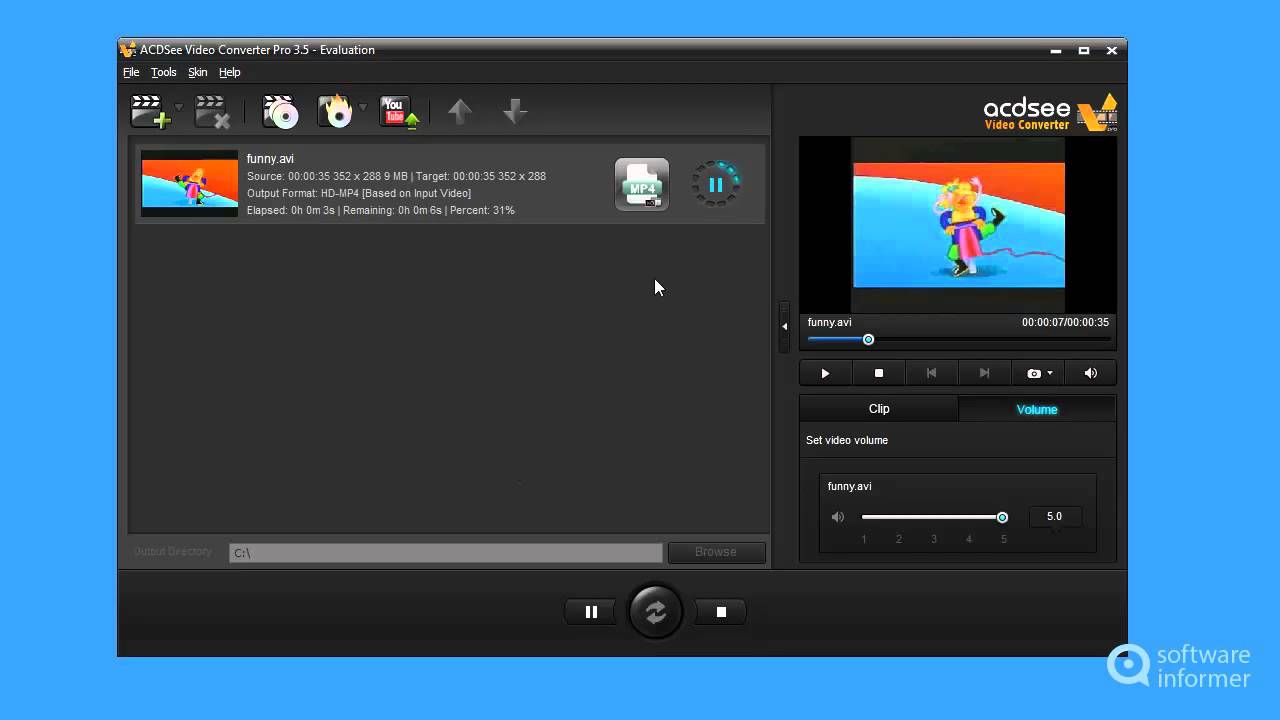Click the 00:00:07/00:00:35 time display
Screen dimensions: 1280x720
pos(1065,322)
